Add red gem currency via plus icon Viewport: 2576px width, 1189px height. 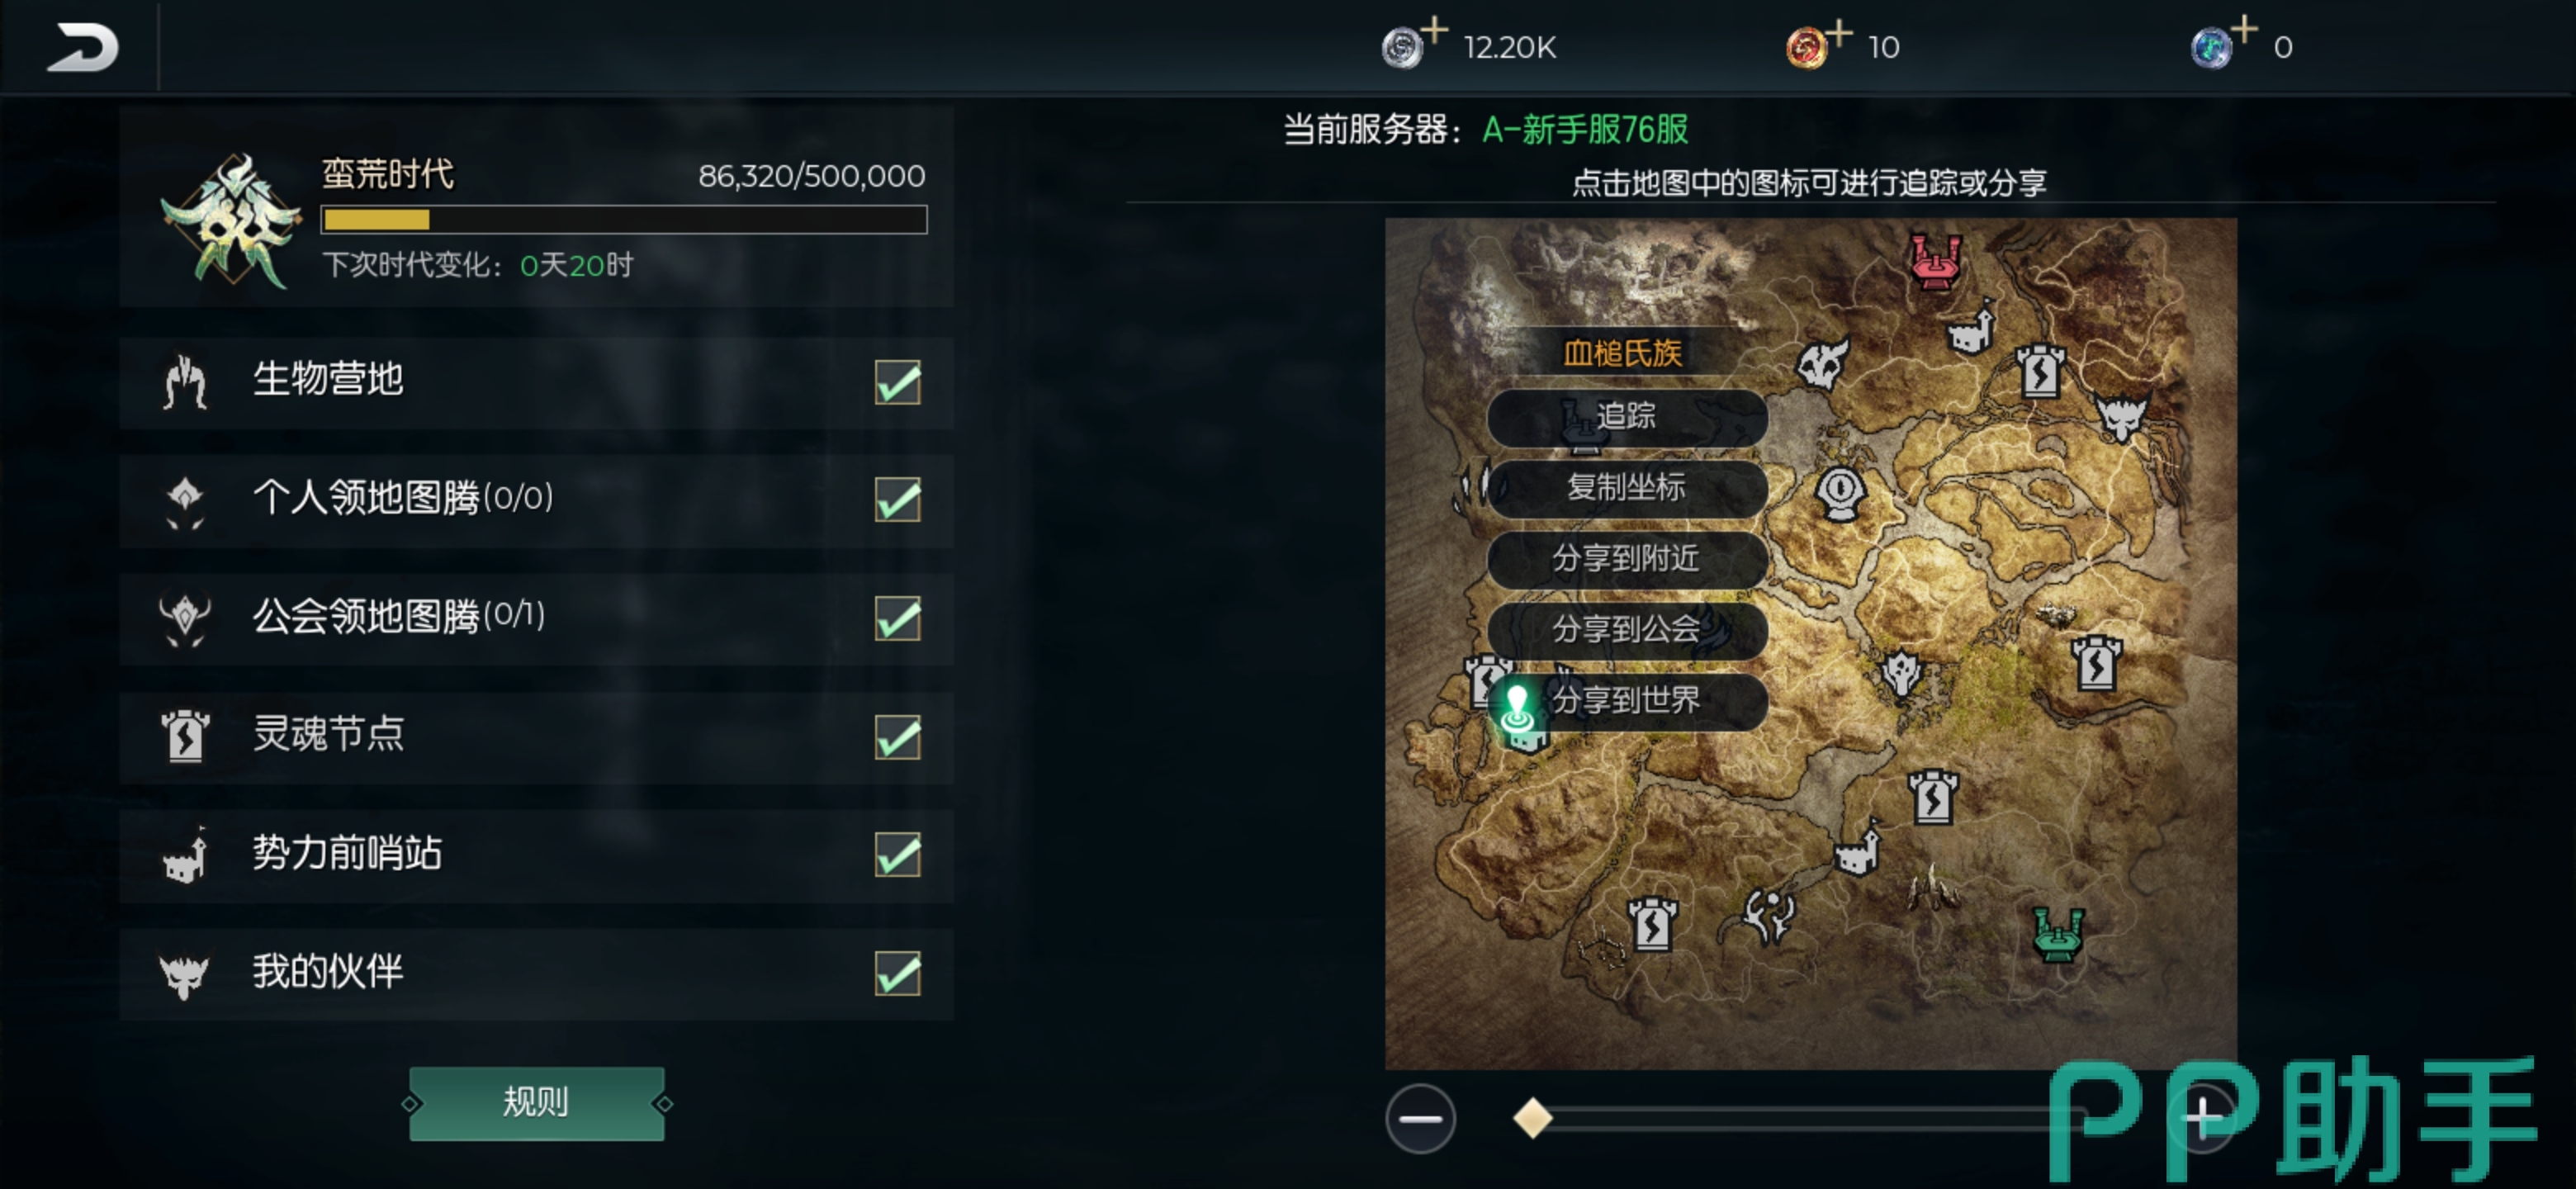coord(1839,32)
